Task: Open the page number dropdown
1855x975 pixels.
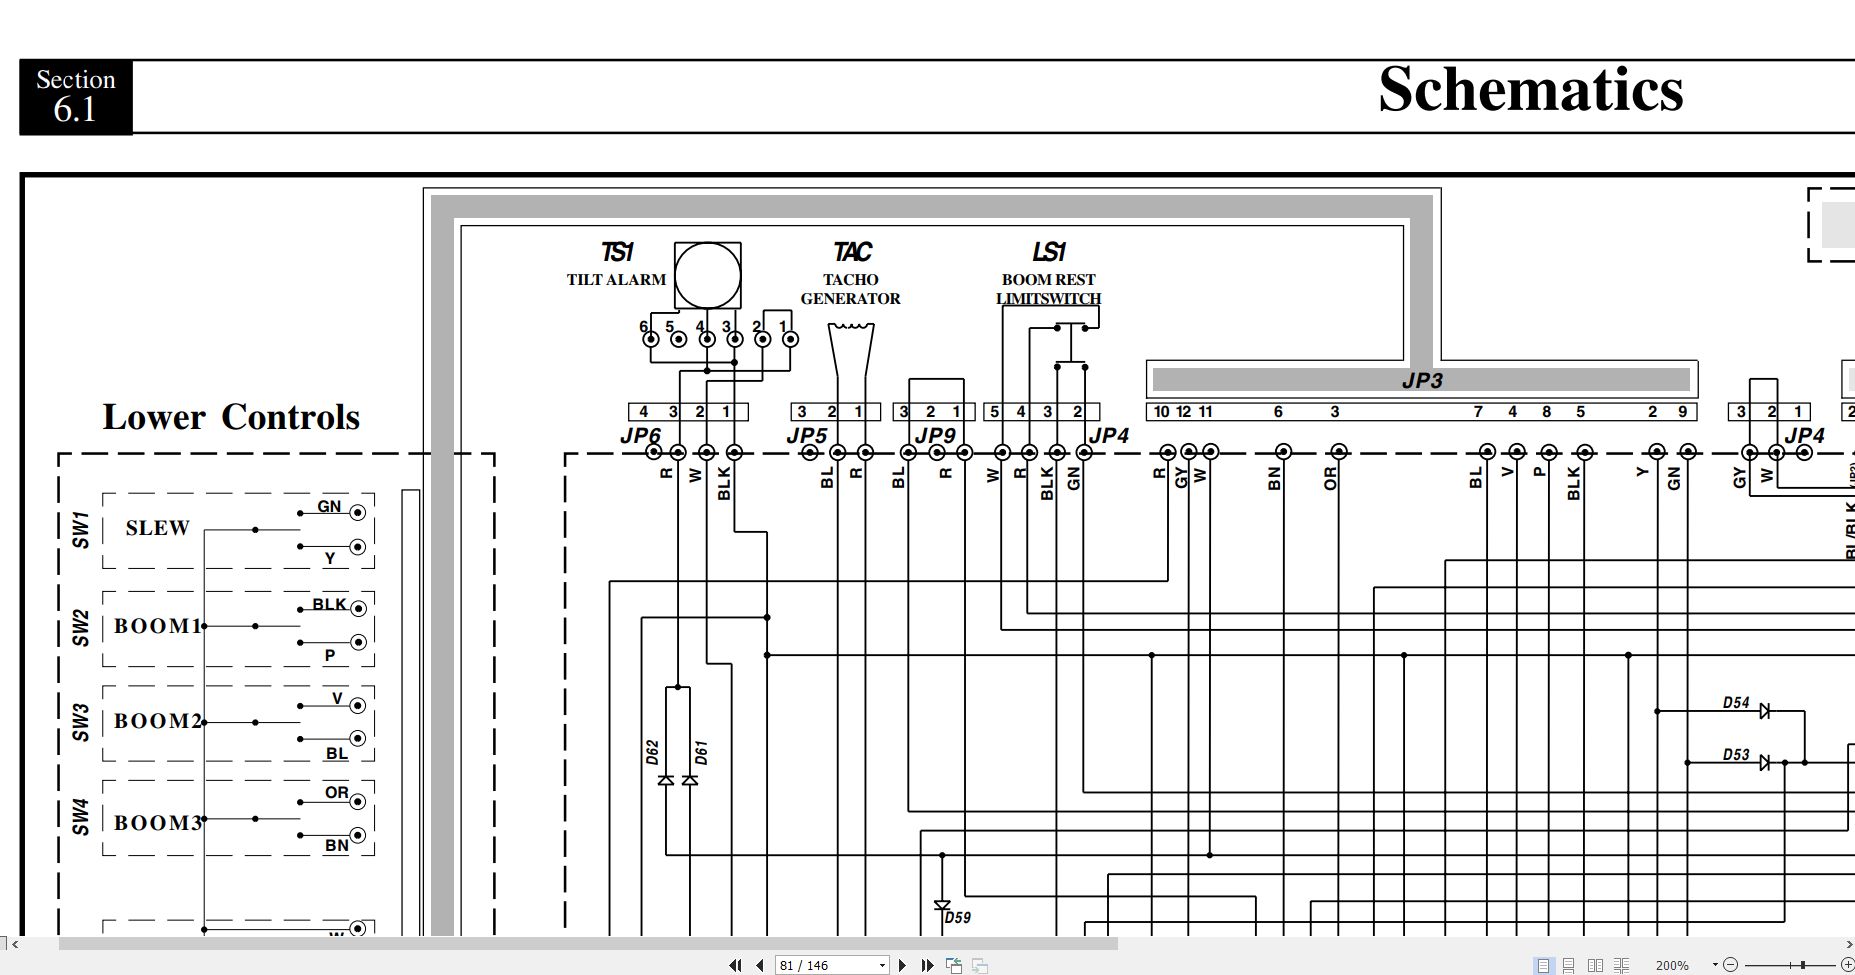Action: point(882,965)
